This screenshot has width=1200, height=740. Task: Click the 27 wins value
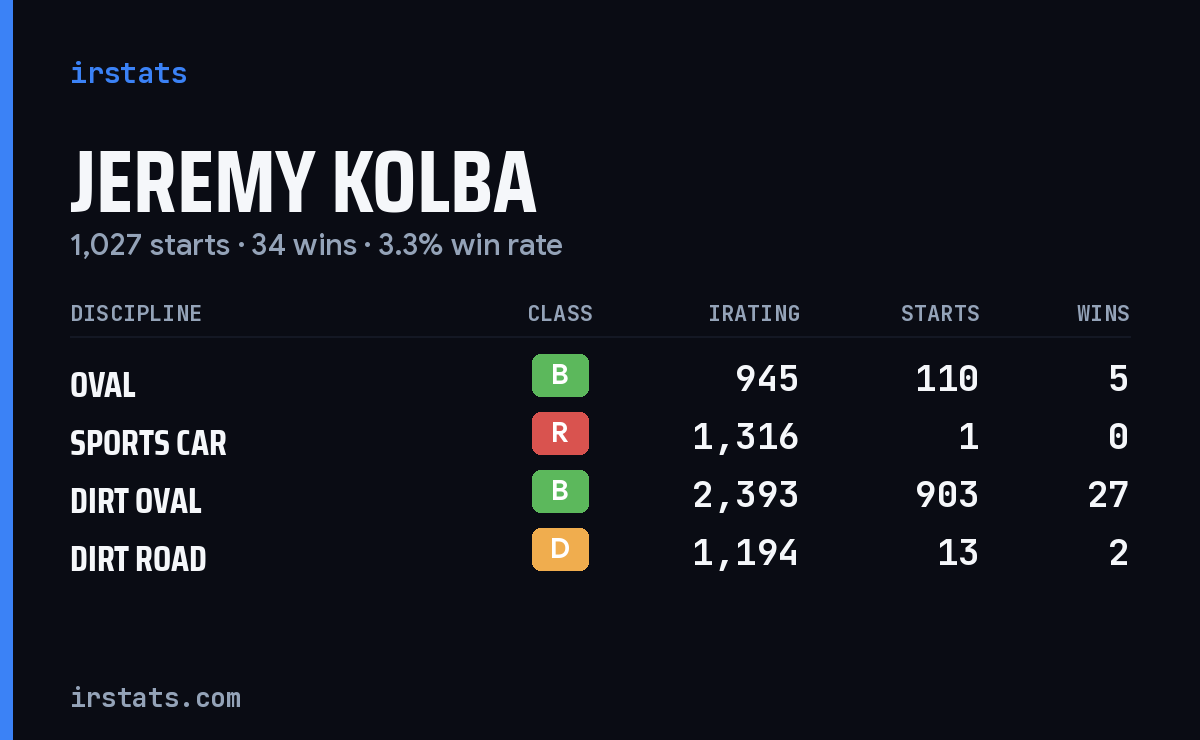coord(1108,495)
